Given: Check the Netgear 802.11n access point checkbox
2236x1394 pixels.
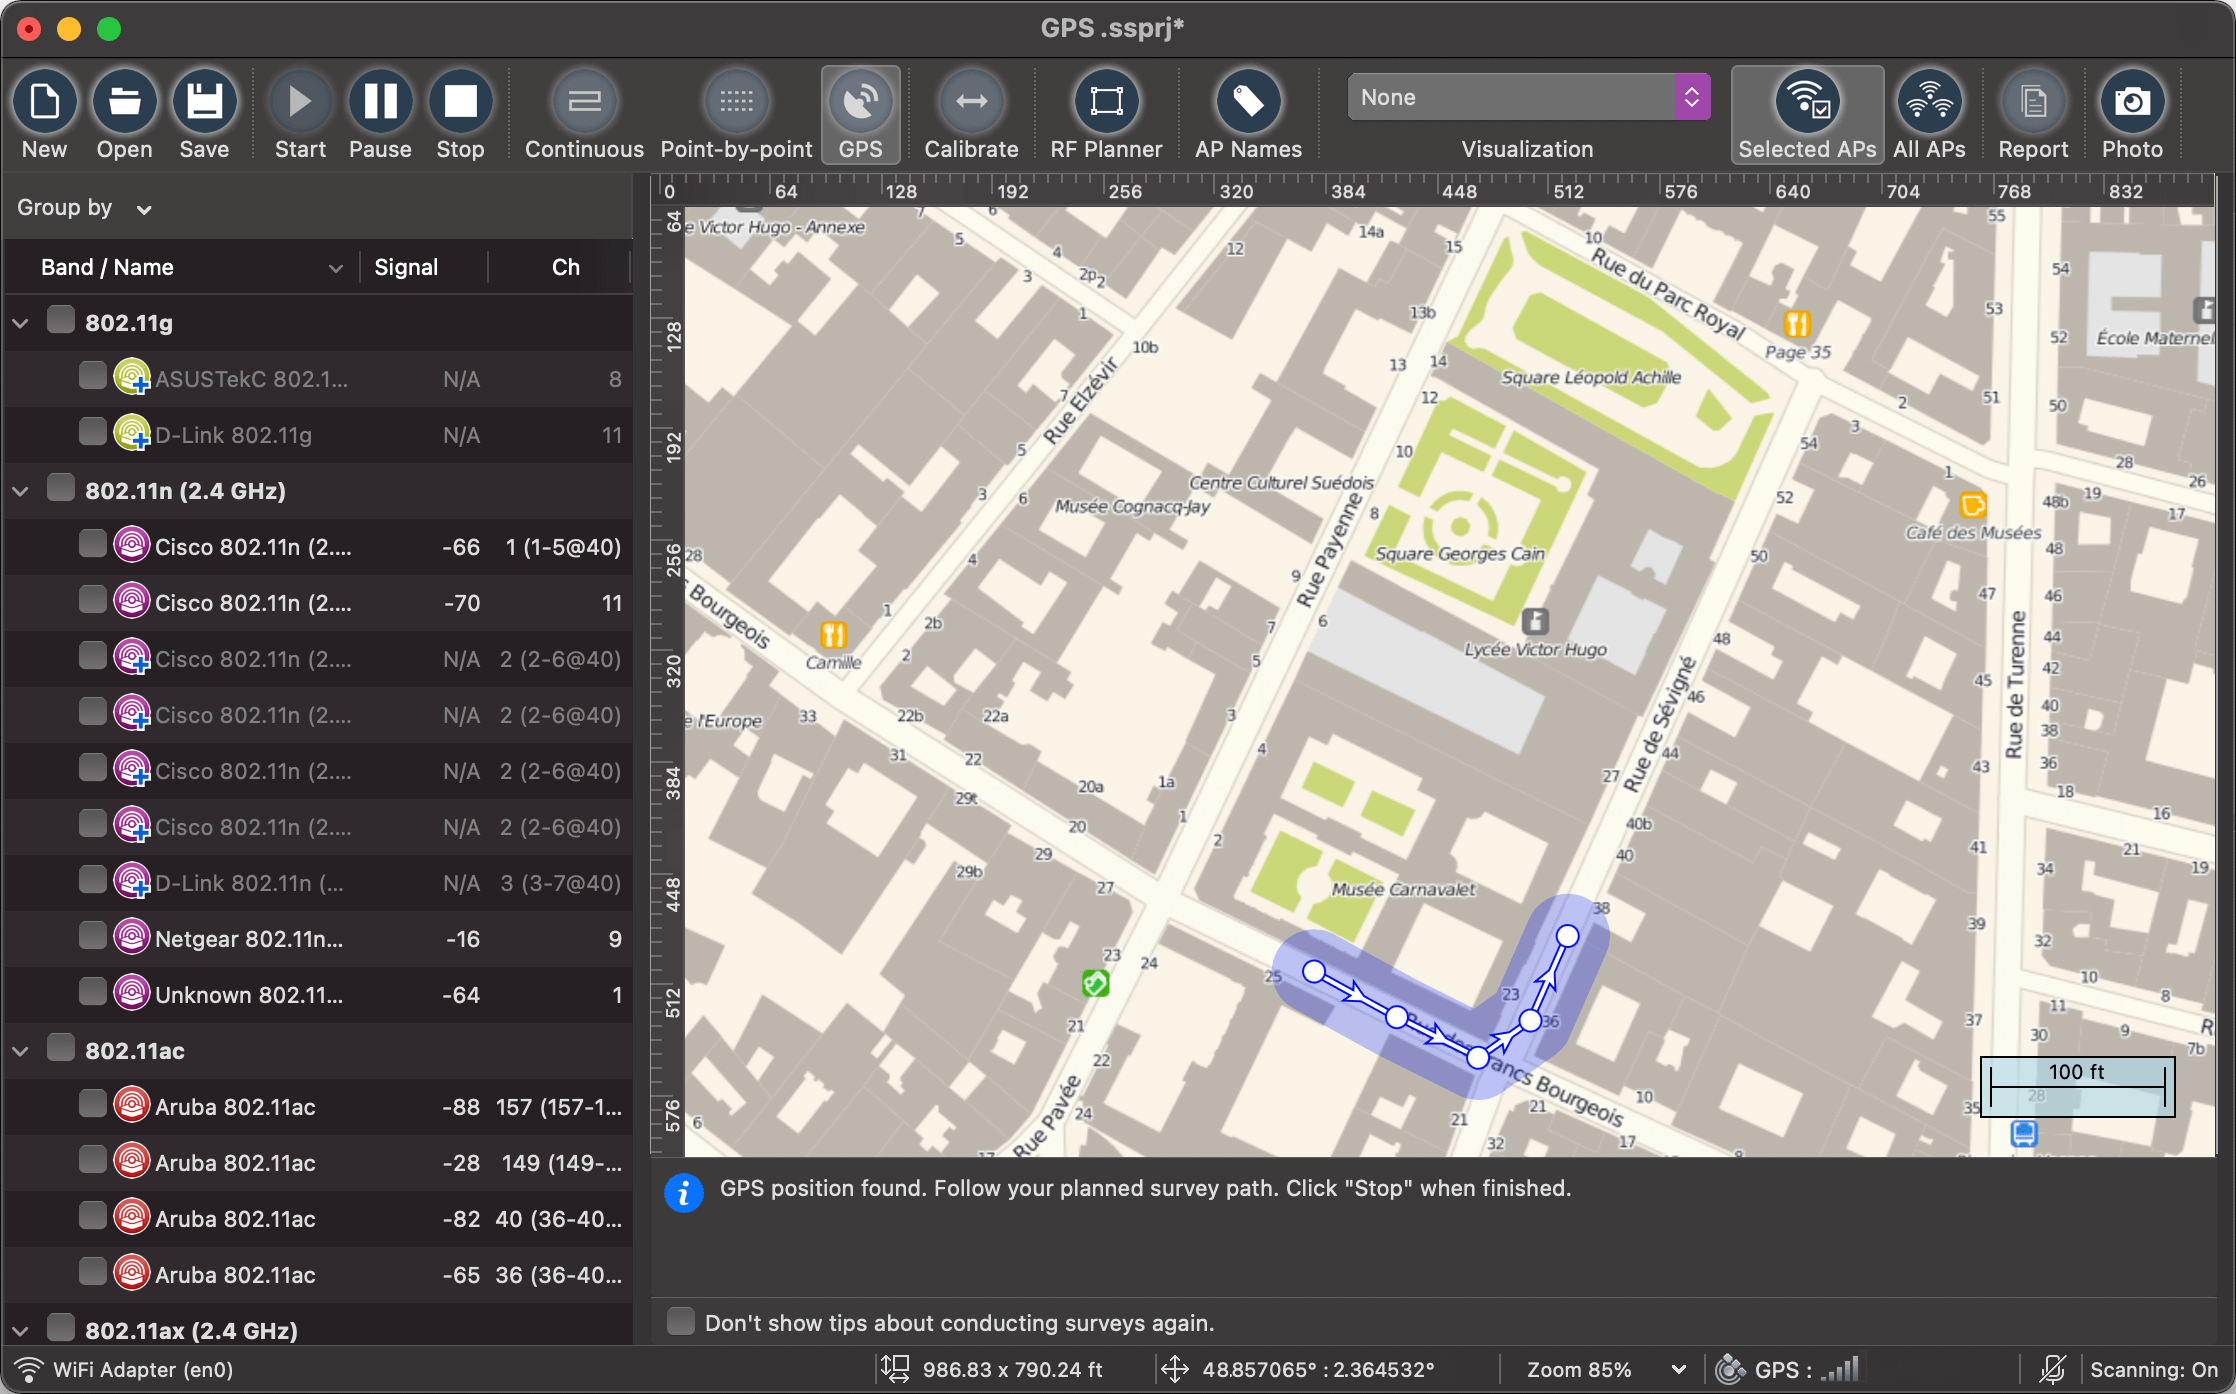Looking at the screenshot, I should click(x=93, y=936).
